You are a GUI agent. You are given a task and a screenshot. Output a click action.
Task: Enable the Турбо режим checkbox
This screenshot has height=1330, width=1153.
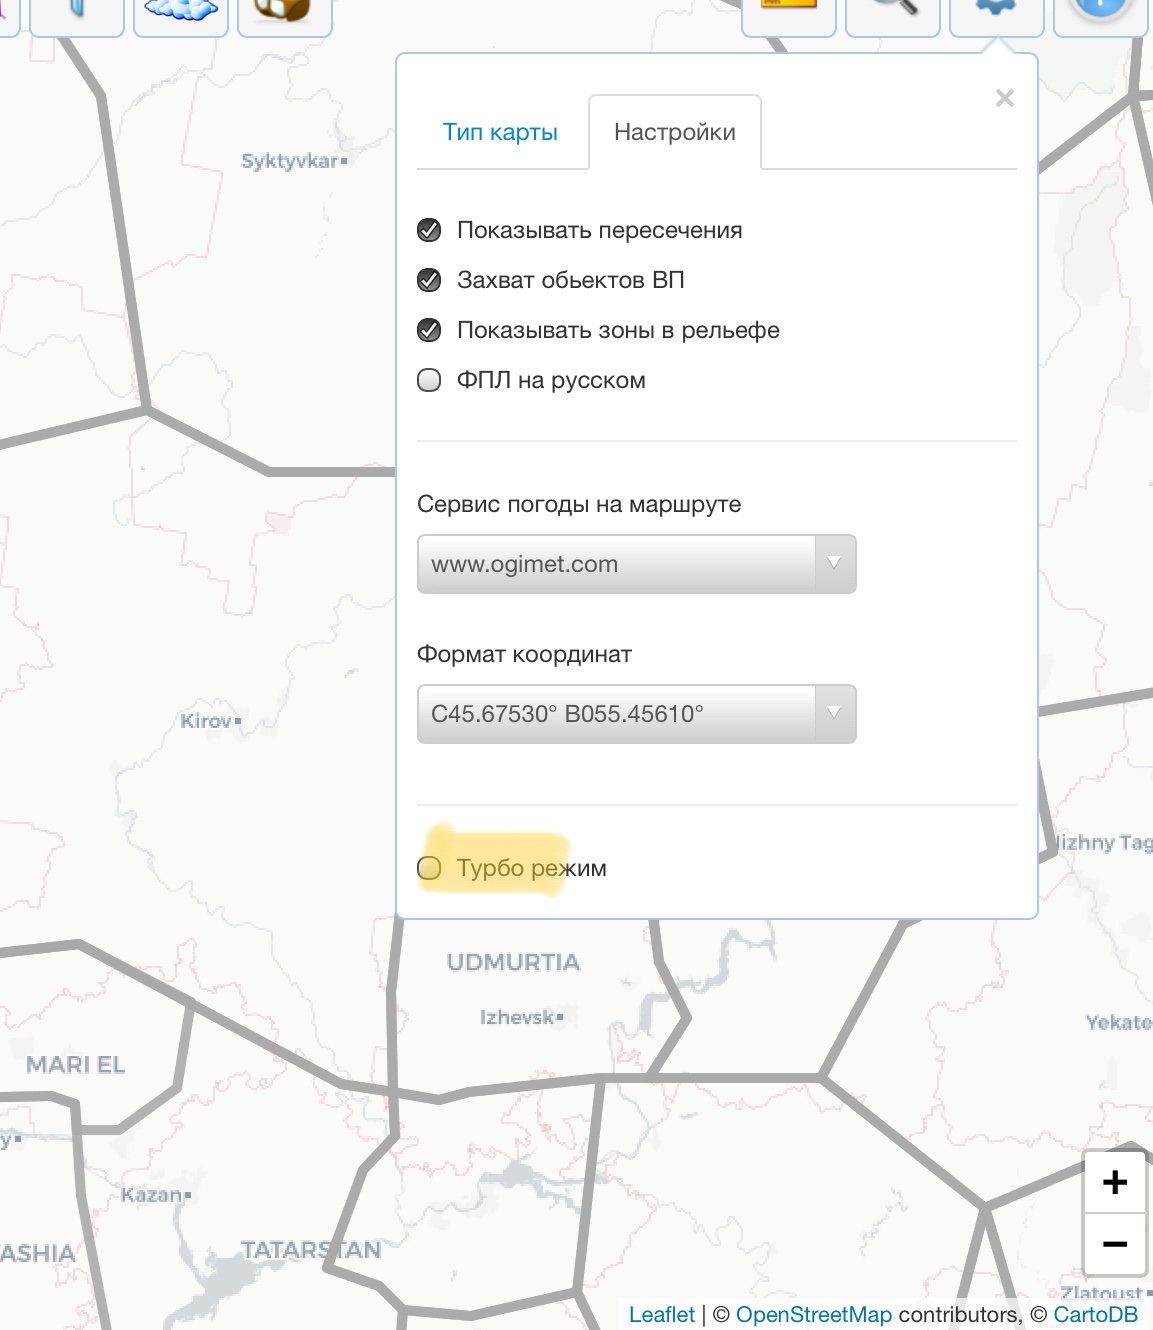429,868
